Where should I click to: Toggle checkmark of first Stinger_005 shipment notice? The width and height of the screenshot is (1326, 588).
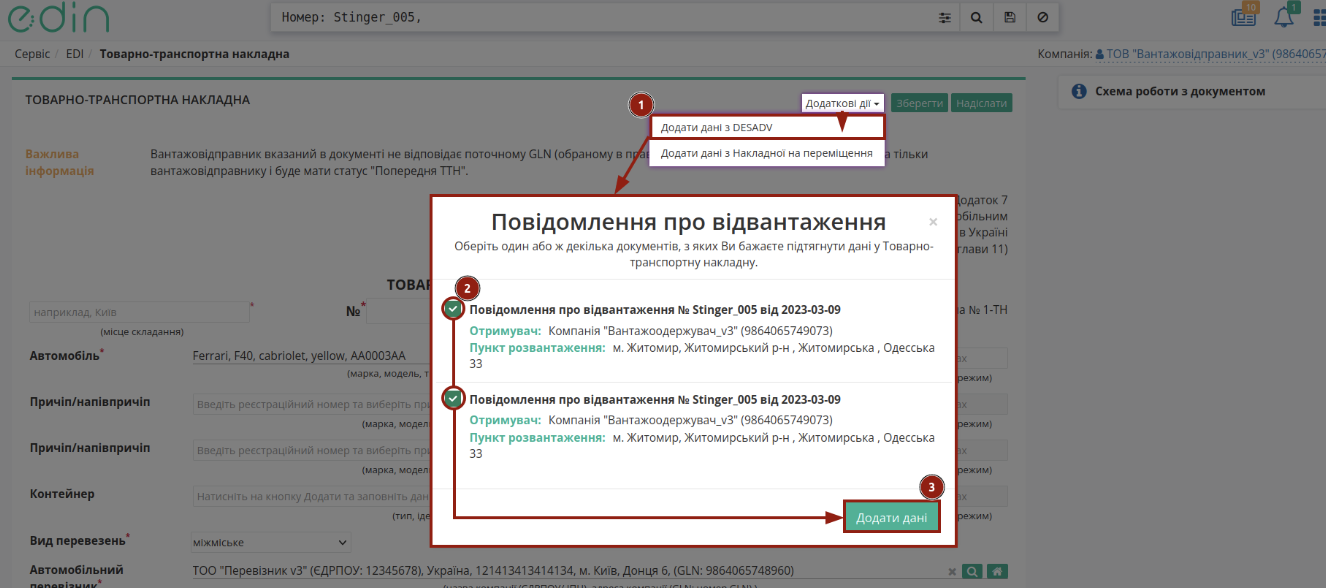[x=454, y=309]
